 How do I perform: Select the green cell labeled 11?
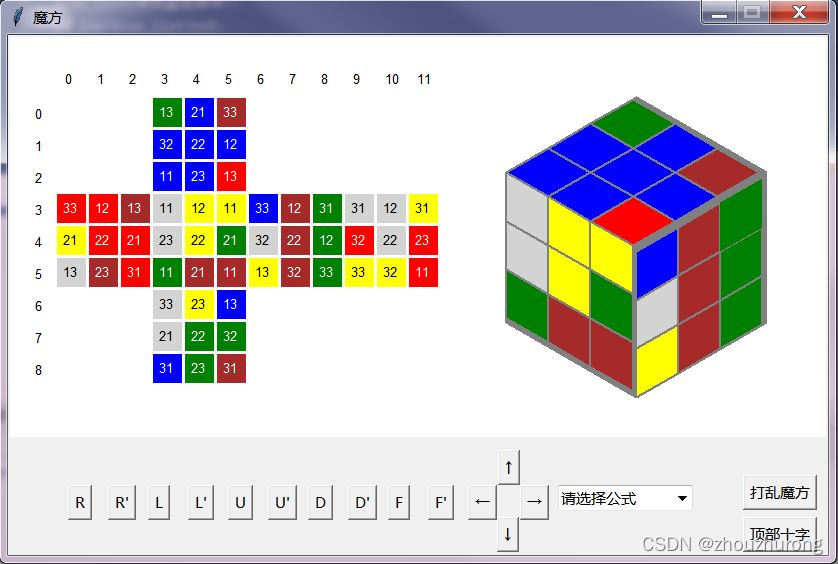(167, 273)
